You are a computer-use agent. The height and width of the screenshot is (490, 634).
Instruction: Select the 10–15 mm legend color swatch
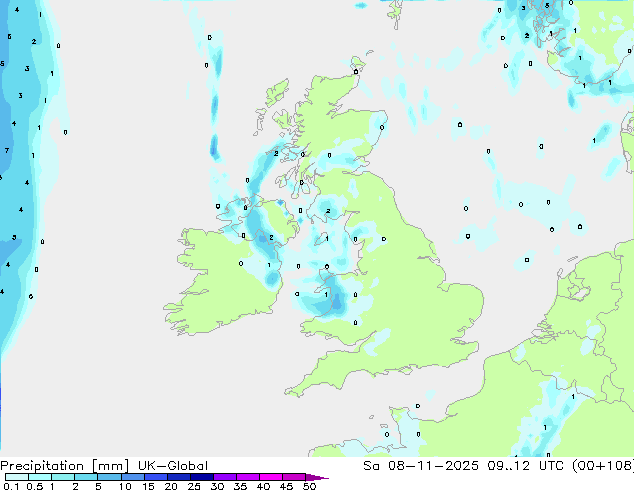132,477
